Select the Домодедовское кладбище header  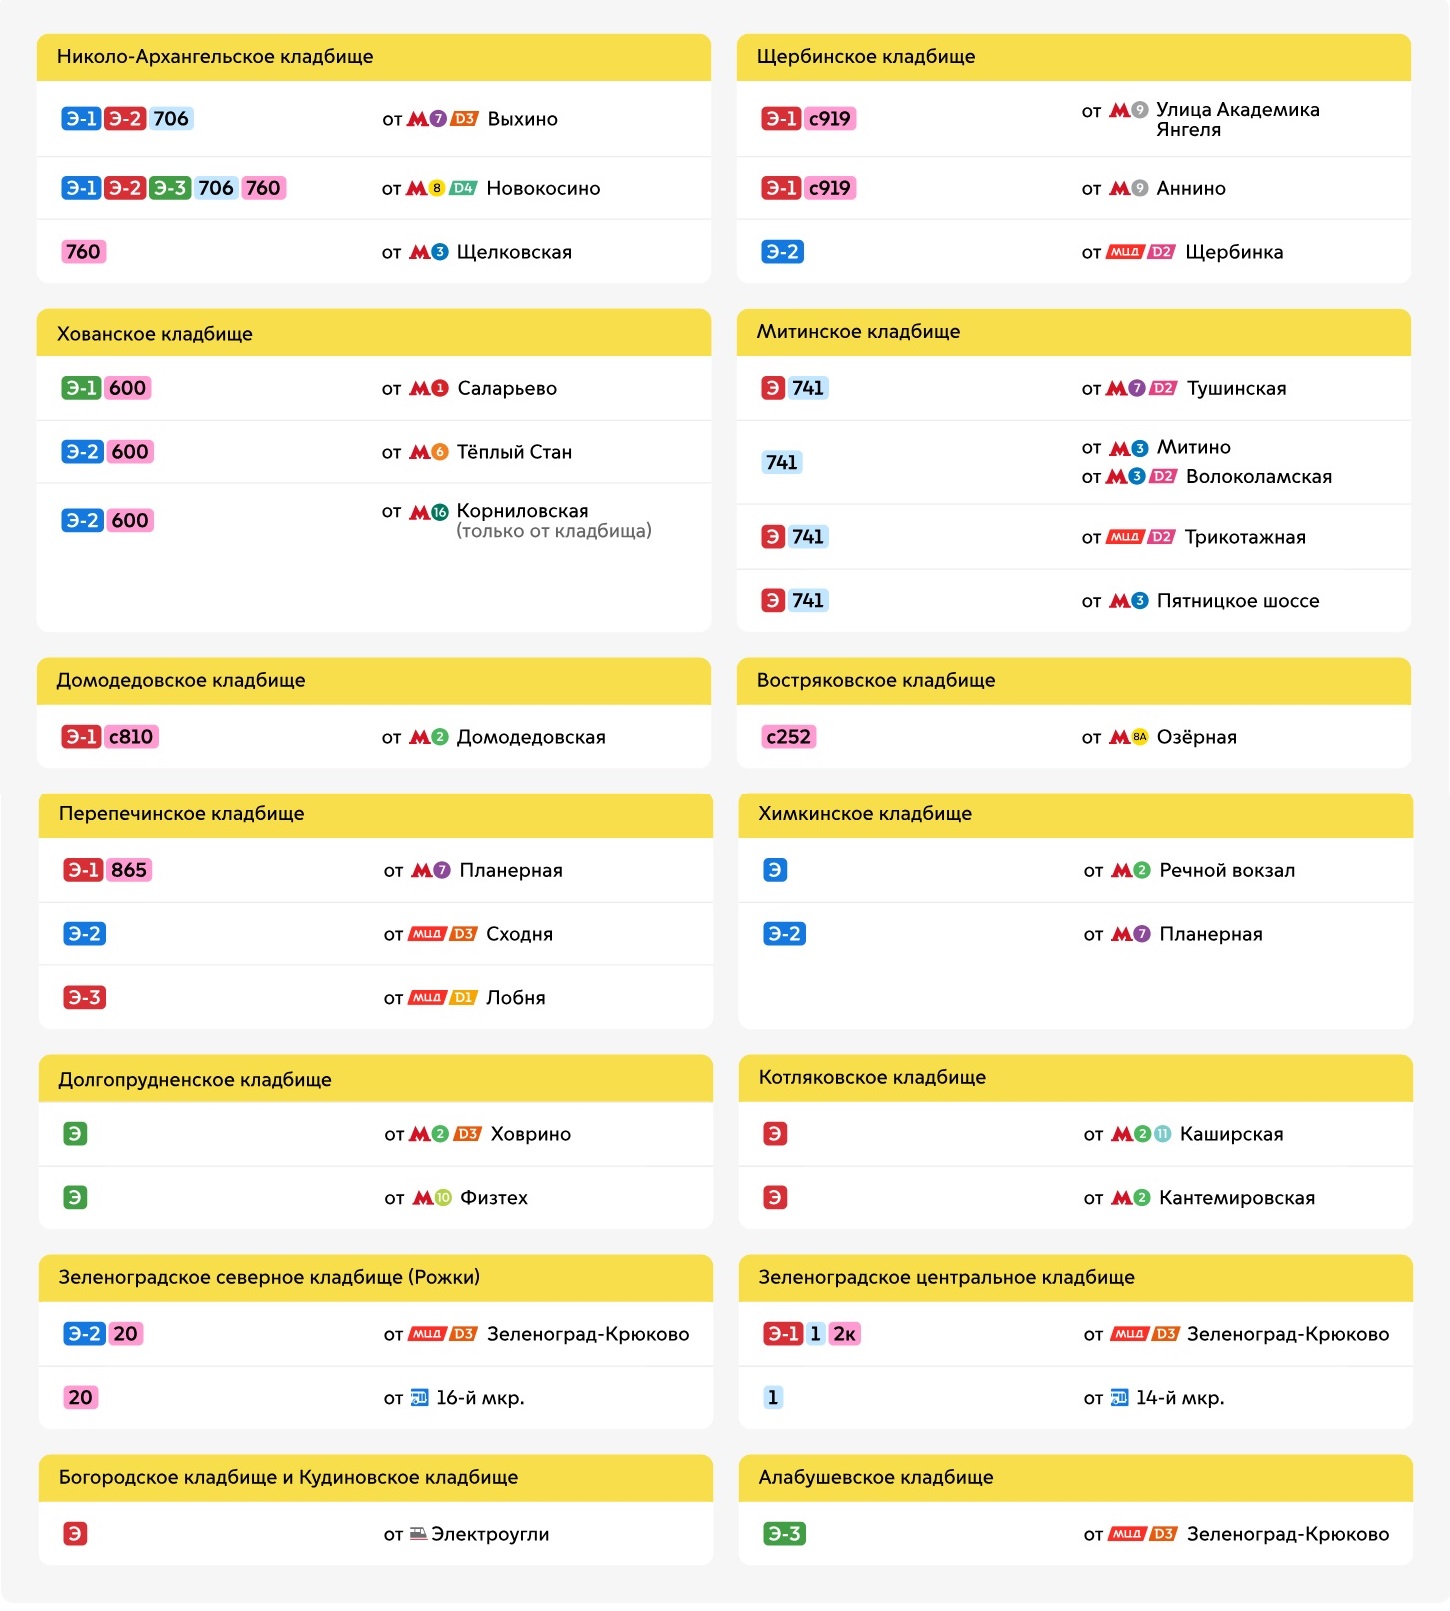click(x=374, y=681)
